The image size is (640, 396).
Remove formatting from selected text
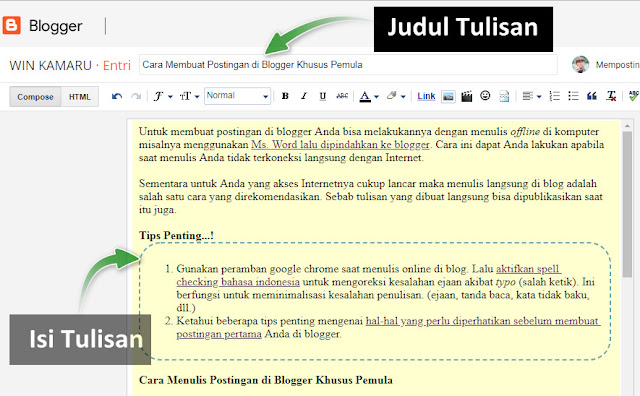[x=611, y=96]
